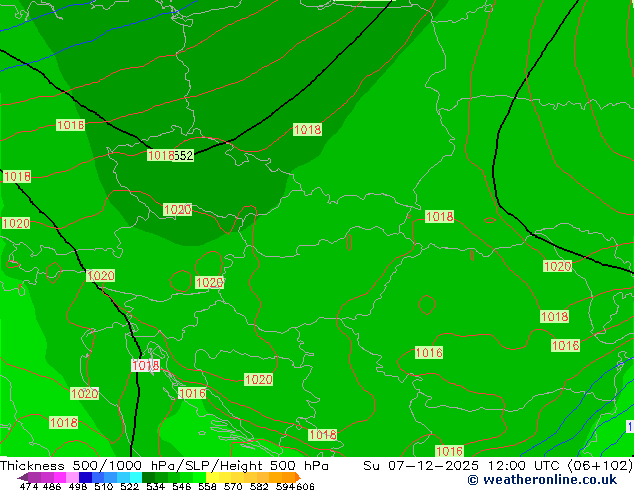Click the '594' legend value
634x490 pixels.
pos(285,486)
